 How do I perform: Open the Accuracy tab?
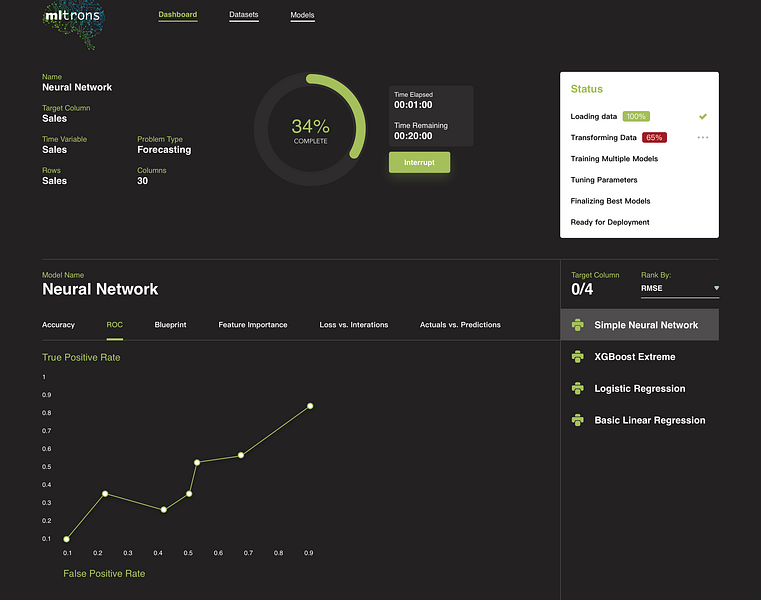(58, 325)
